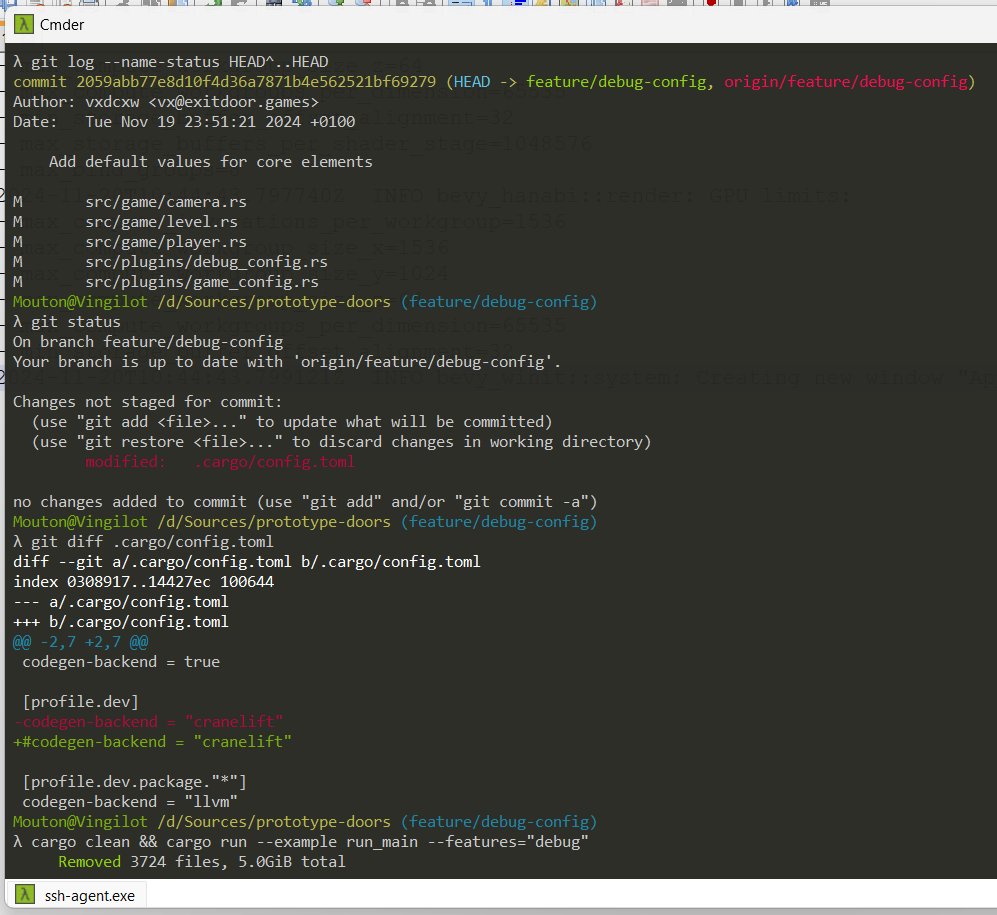Click the '[profile.dev.package."*"]' line
Viewport: 997px width, 915px height.
point(134,782)
